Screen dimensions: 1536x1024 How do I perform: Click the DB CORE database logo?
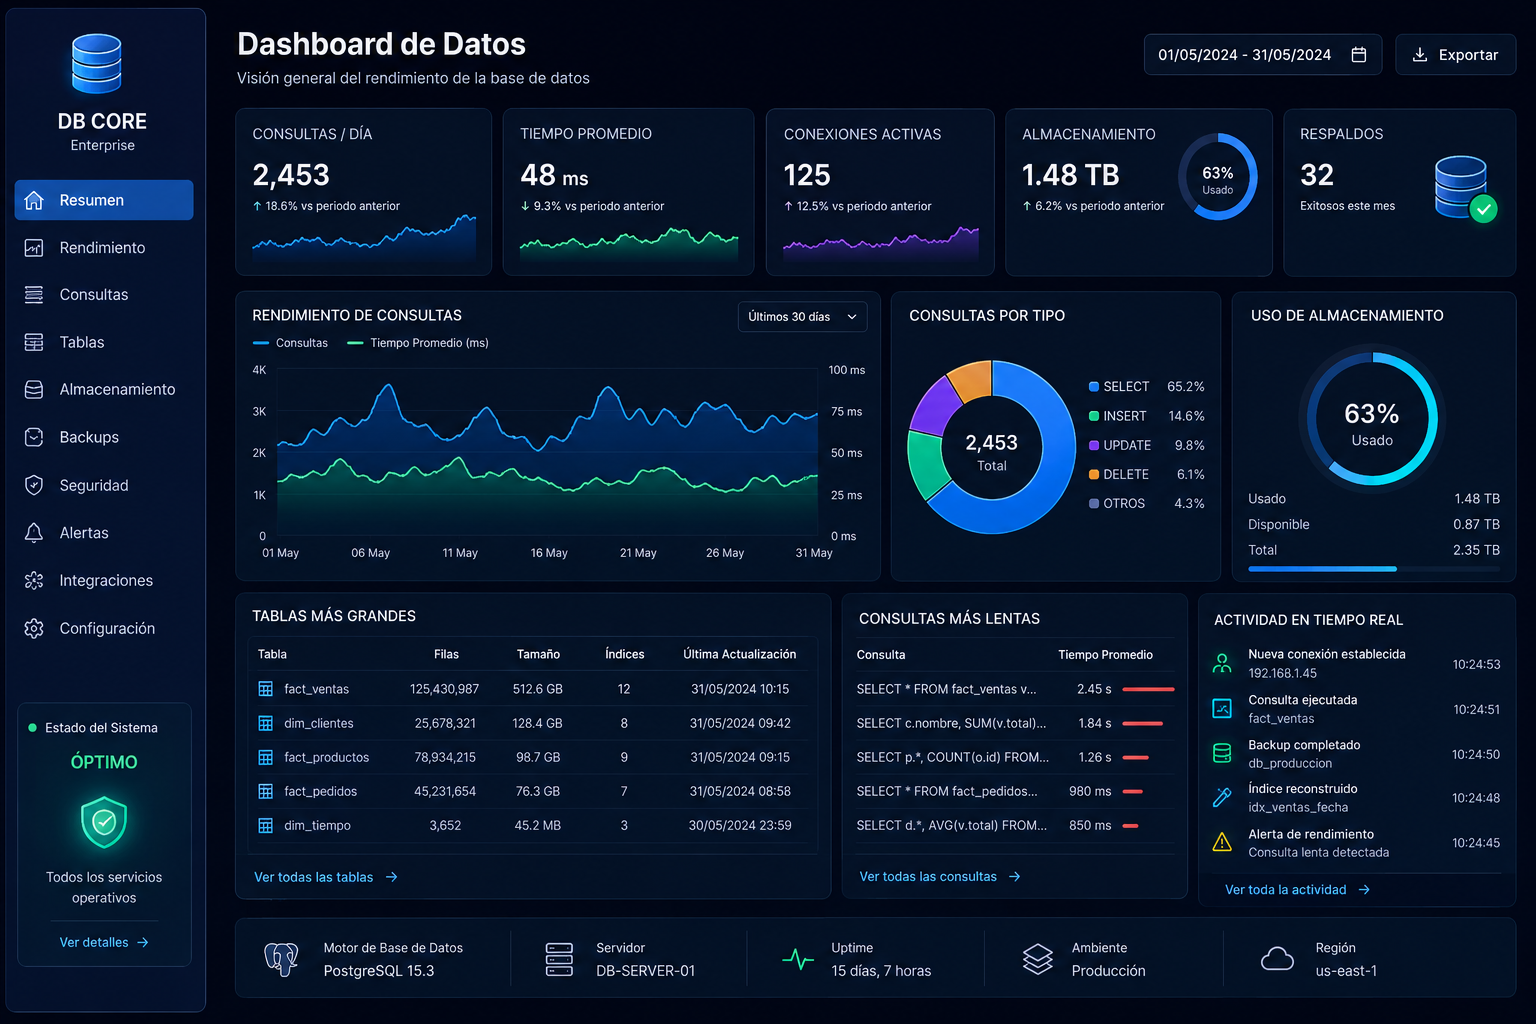[x=97, y=64]
